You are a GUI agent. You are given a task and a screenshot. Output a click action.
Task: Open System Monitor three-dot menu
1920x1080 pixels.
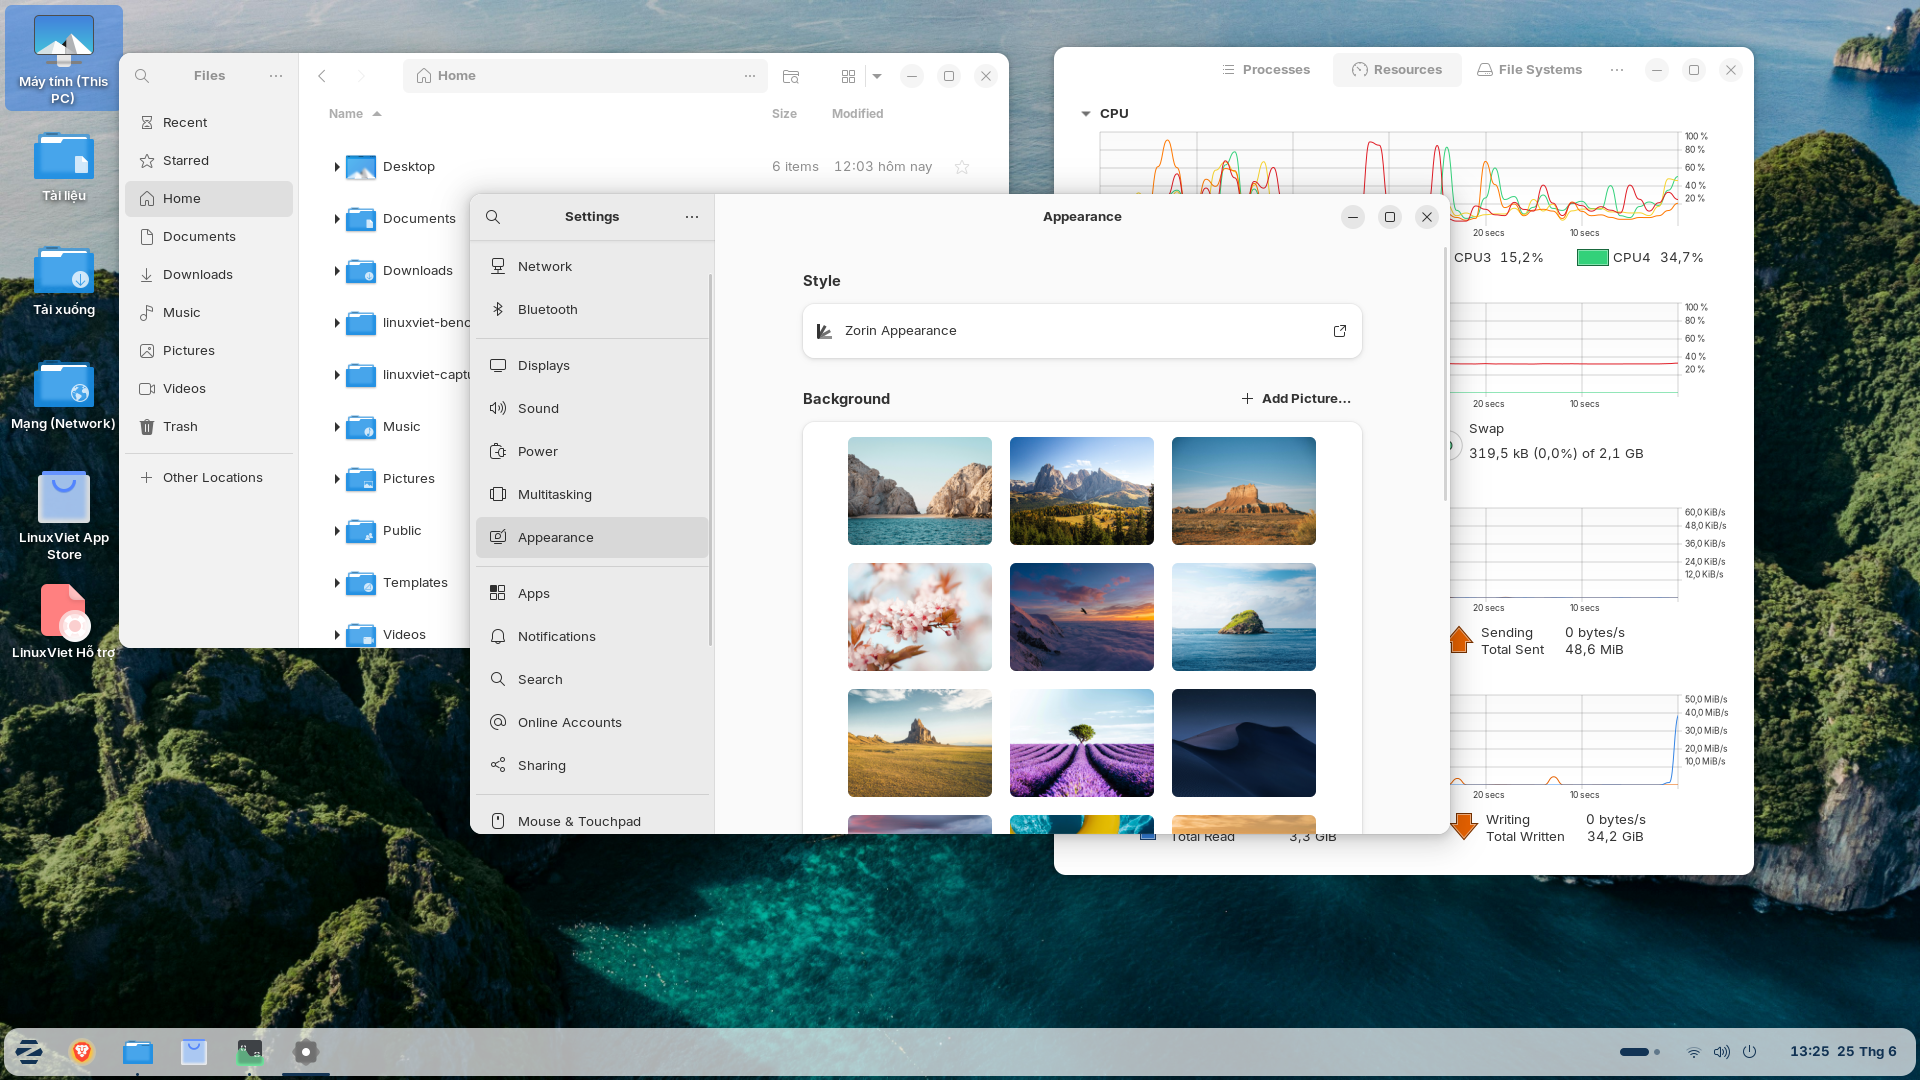click(x=1617, y=70)
